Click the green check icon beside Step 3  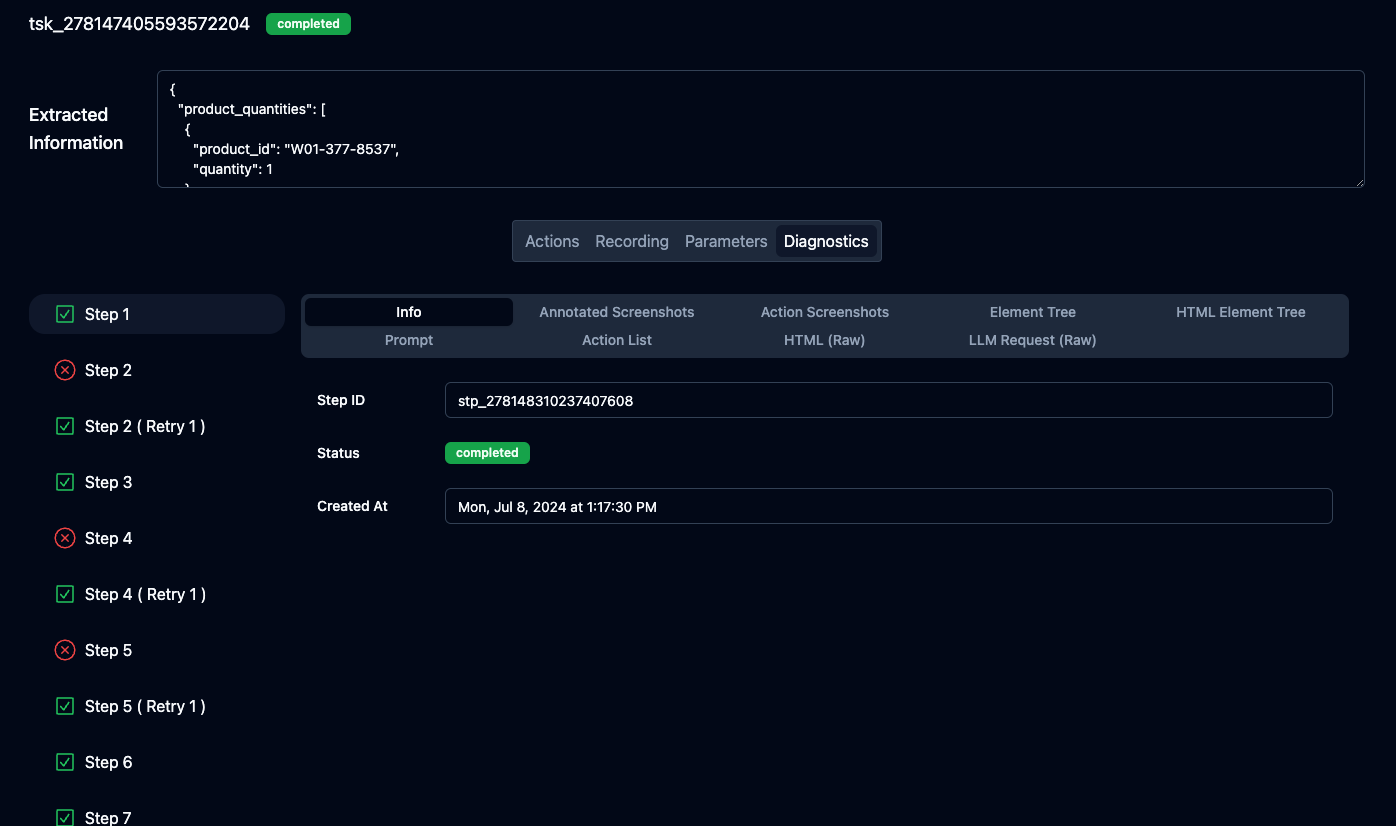coord(65,482)
